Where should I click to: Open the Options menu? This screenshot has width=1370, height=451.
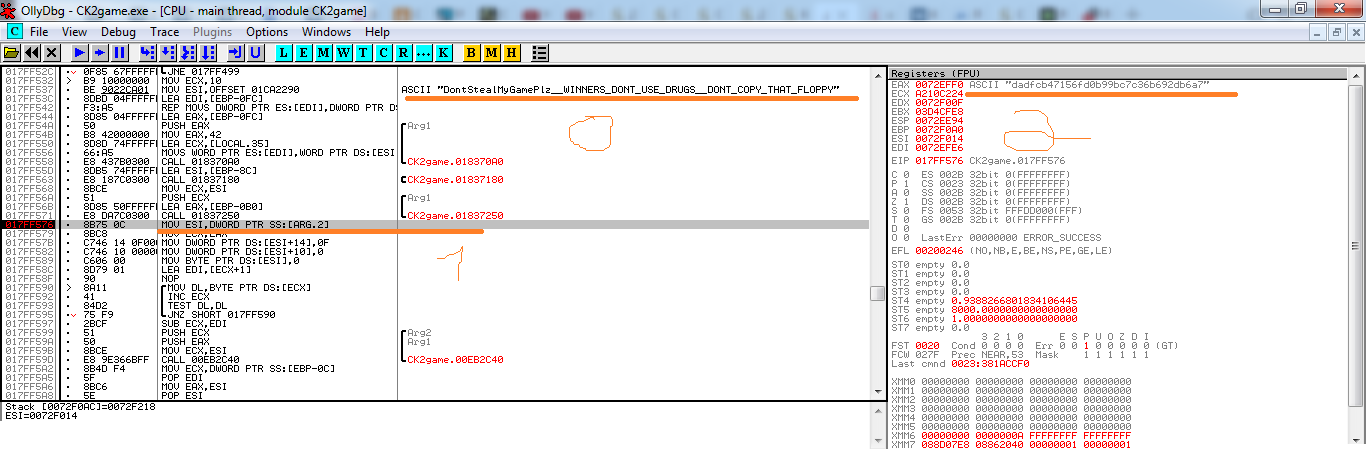[267, 32]
